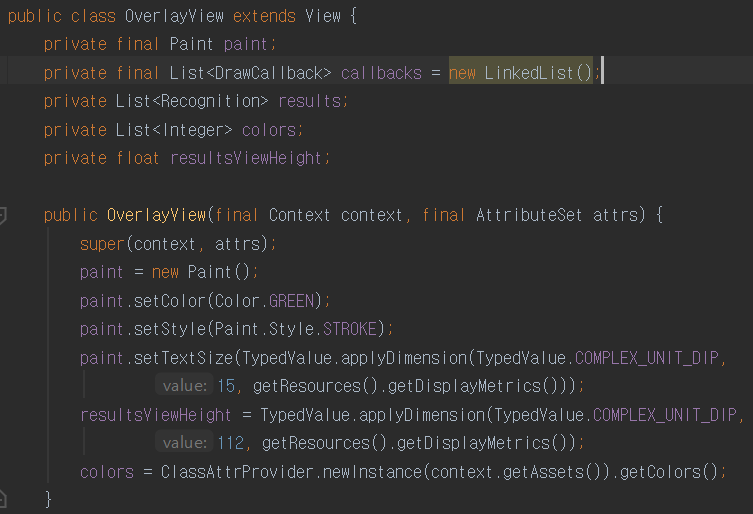Click the 'results' field name
The height and width of the screenshot is (514, 753).
[310, 101]
